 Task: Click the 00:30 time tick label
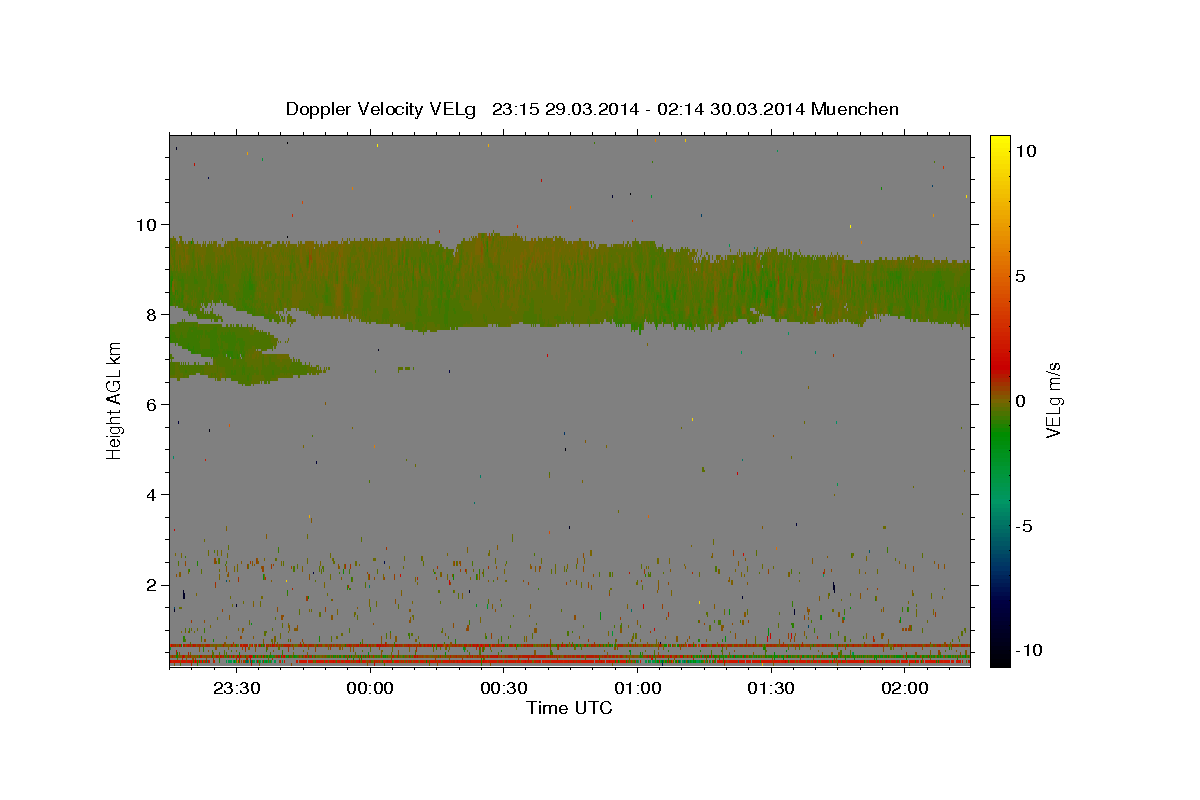504,689
